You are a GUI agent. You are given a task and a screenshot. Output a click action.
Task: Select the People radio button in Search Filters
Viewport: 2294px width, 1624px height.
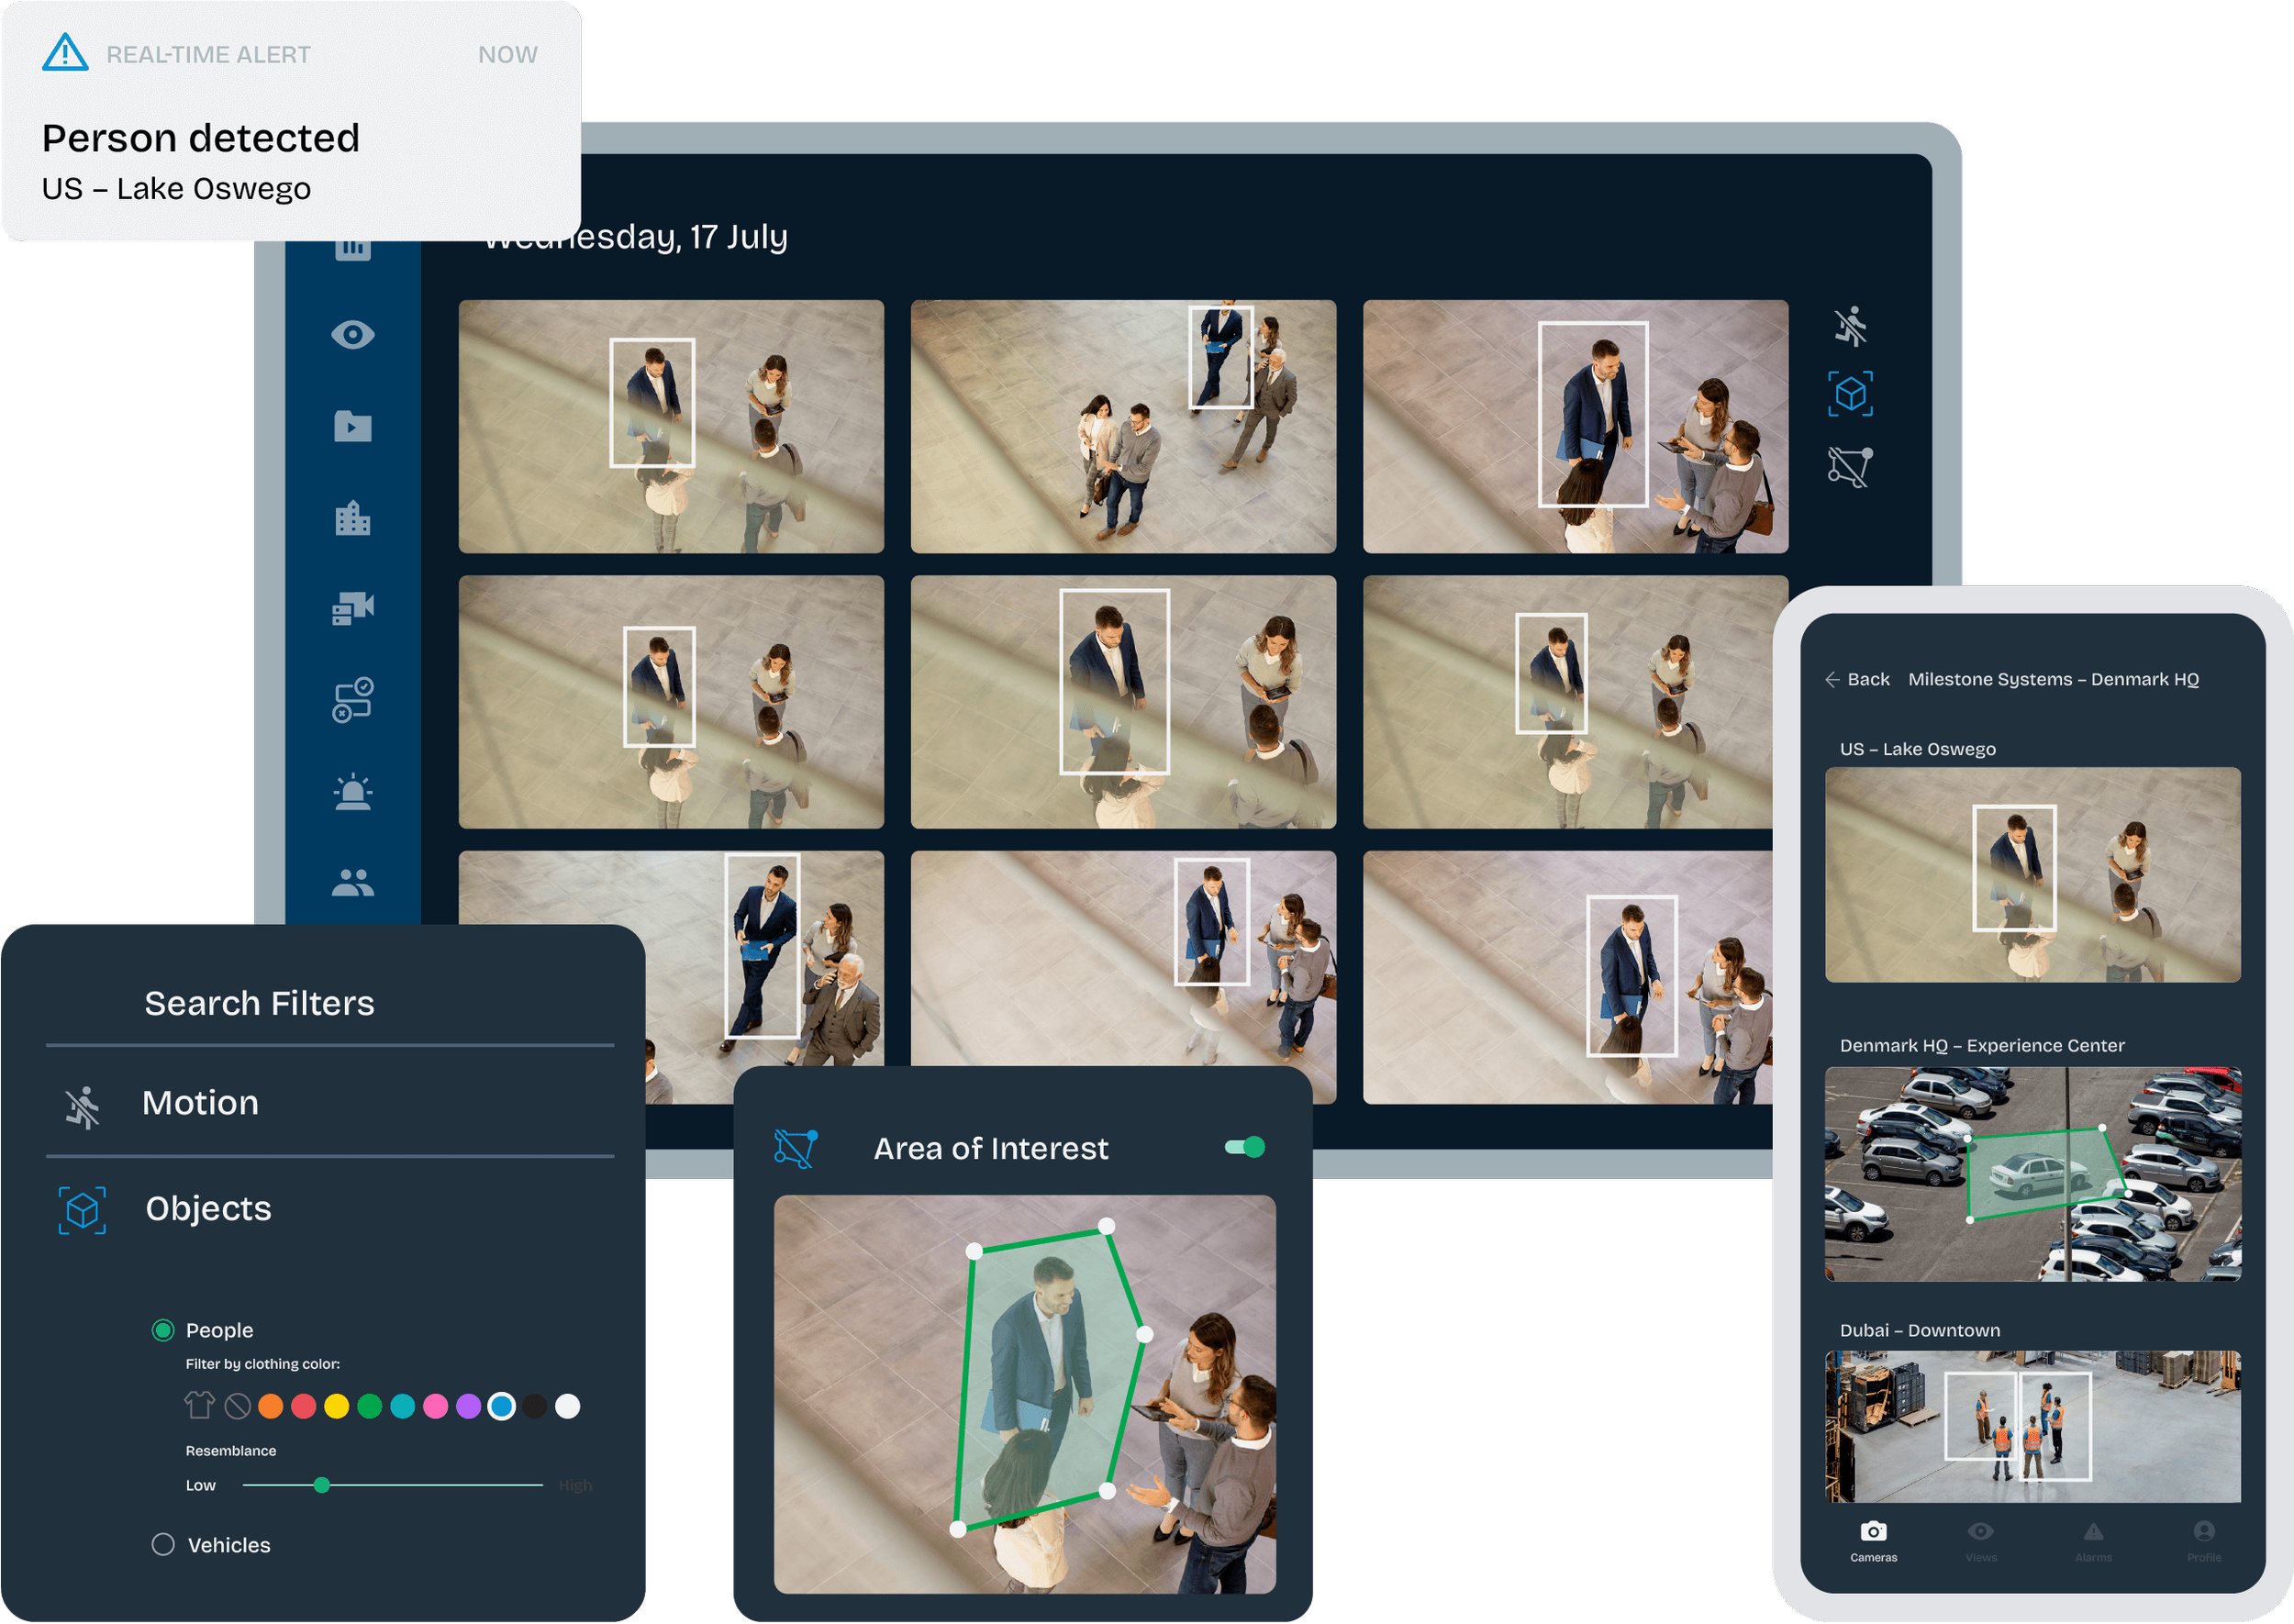pos(162,1330)
